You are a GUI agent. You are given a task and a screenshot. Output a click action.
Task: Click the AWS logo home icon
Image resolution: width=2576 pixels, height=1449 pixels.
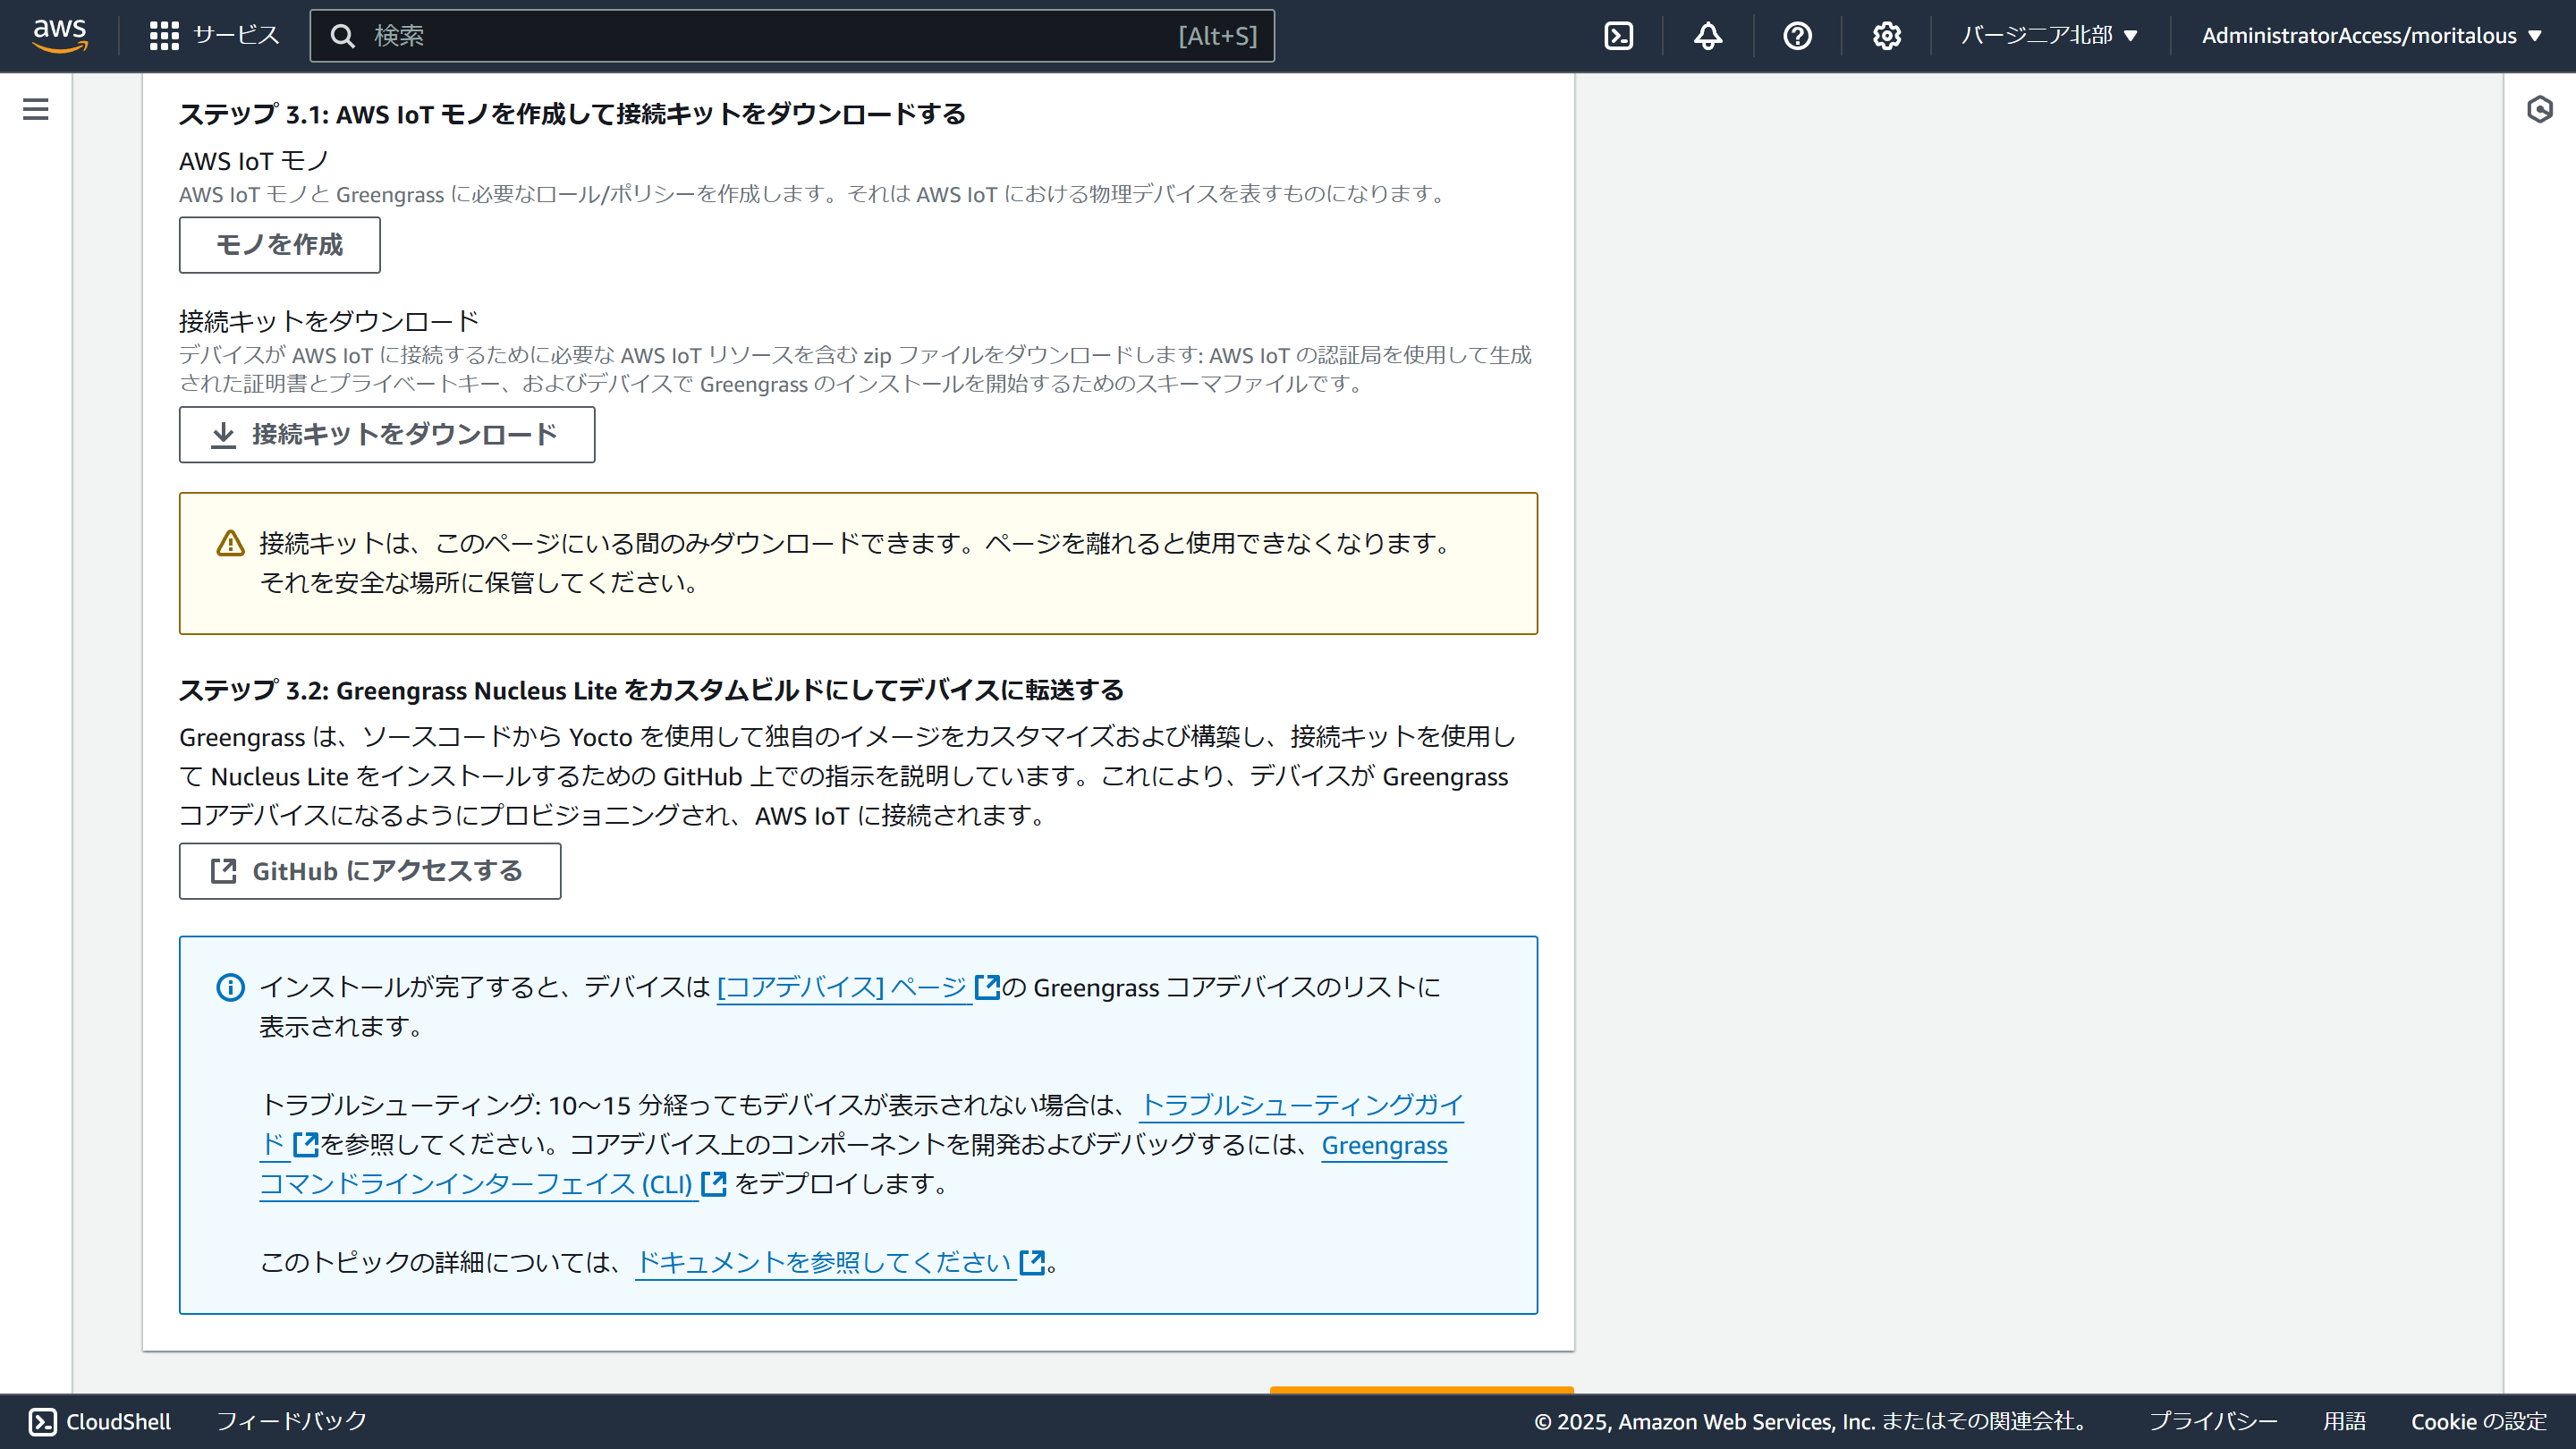[60, 35]
